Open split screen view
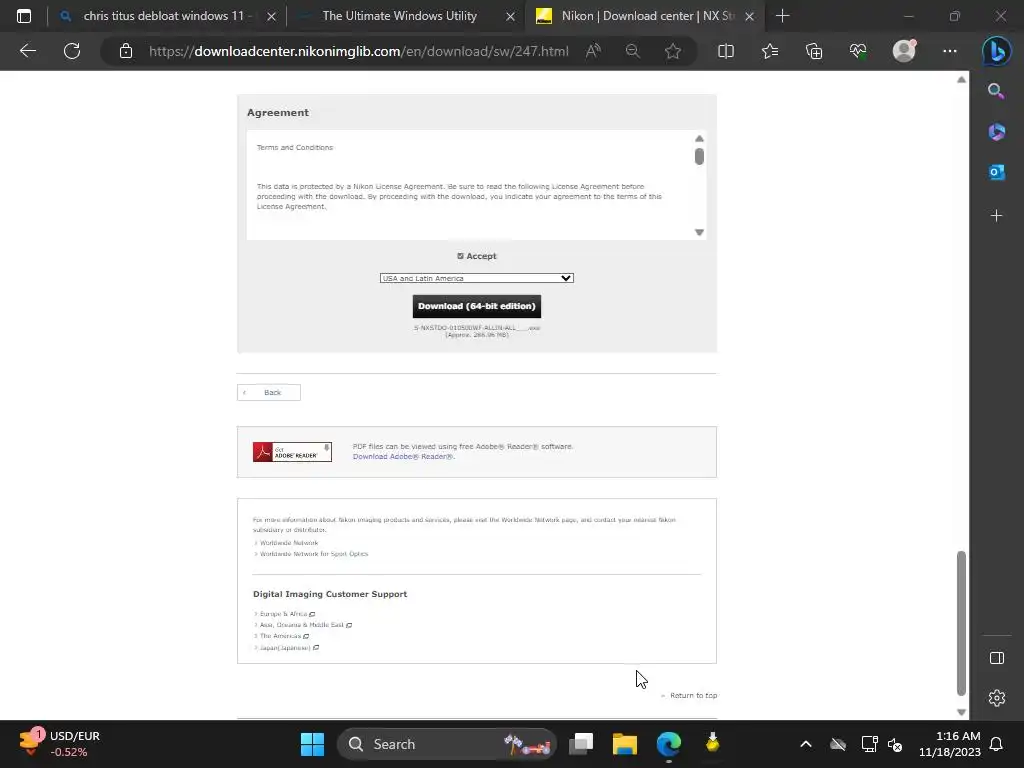The image size is (1024, 768). [726, 51]
